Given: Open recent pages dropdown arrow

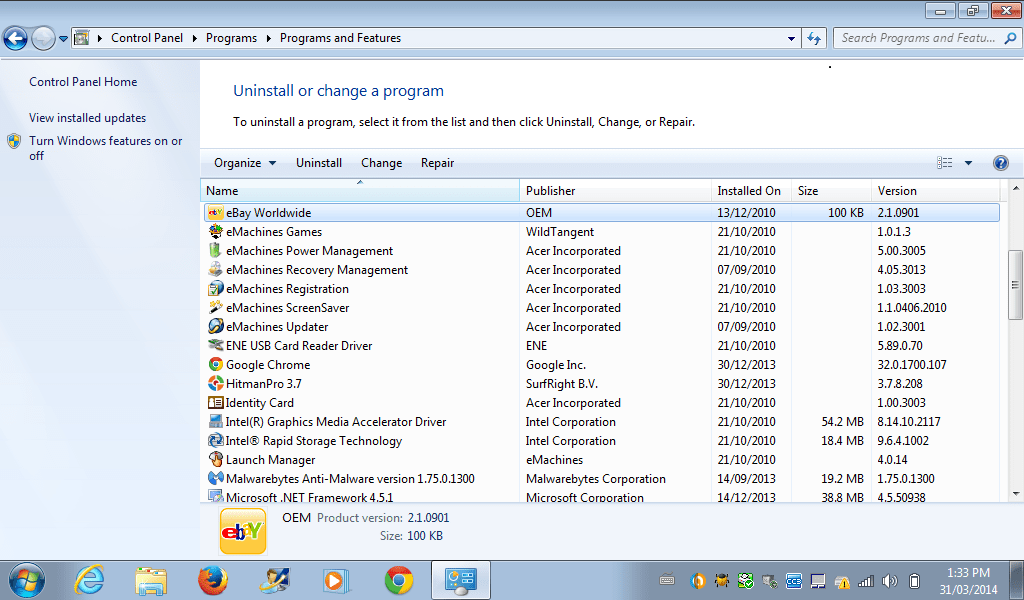Looking at the screenshot, I should [63, 39].
